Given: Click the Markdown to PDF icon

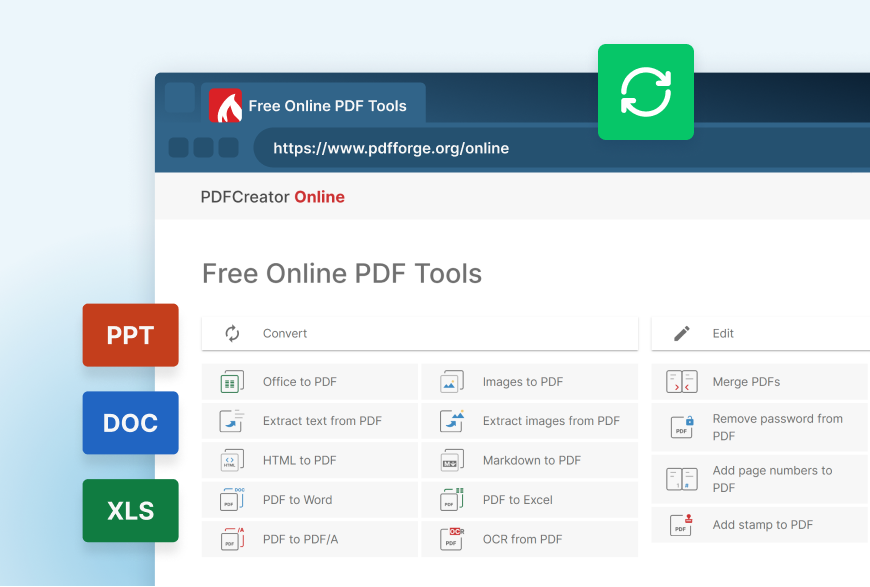Looking at the screenshot, I should click(452, 461).
